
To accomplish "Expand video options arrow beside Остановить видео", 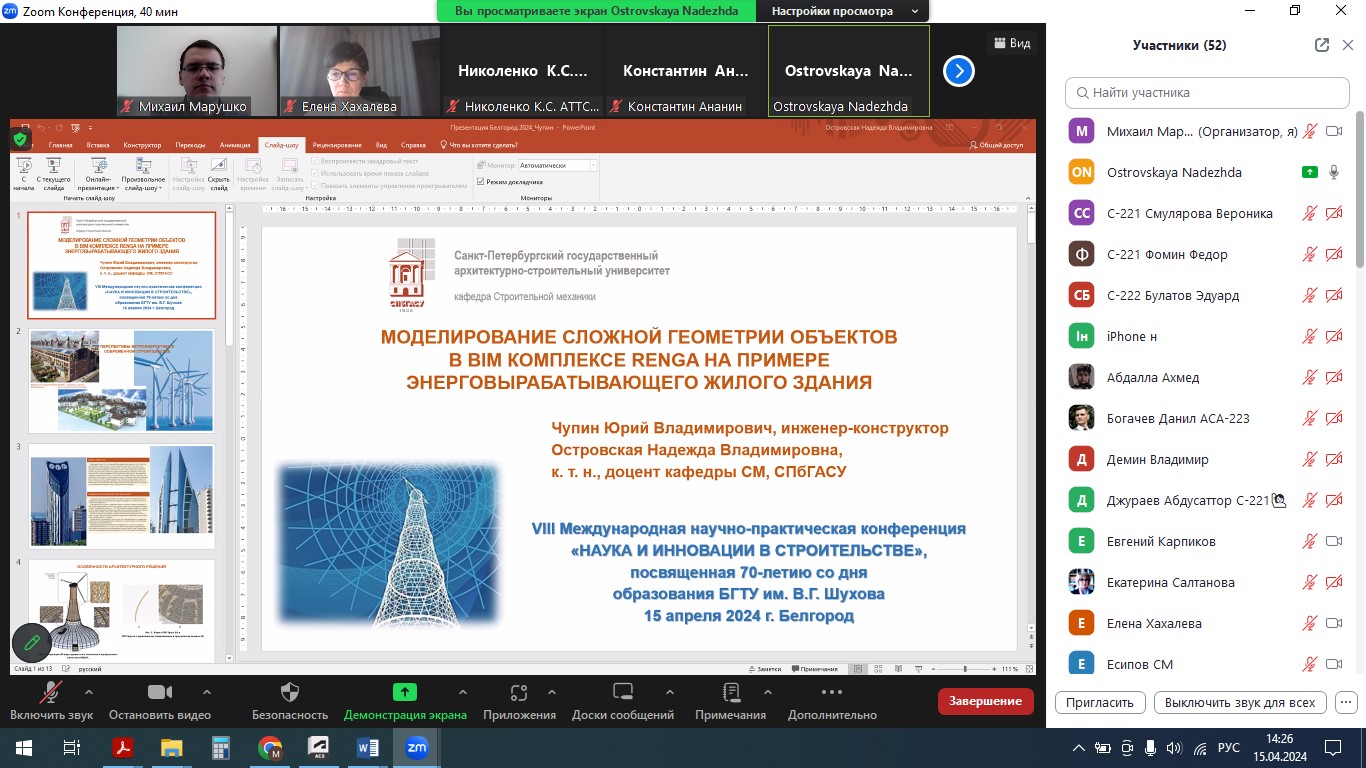I will [x=207, y=692].
